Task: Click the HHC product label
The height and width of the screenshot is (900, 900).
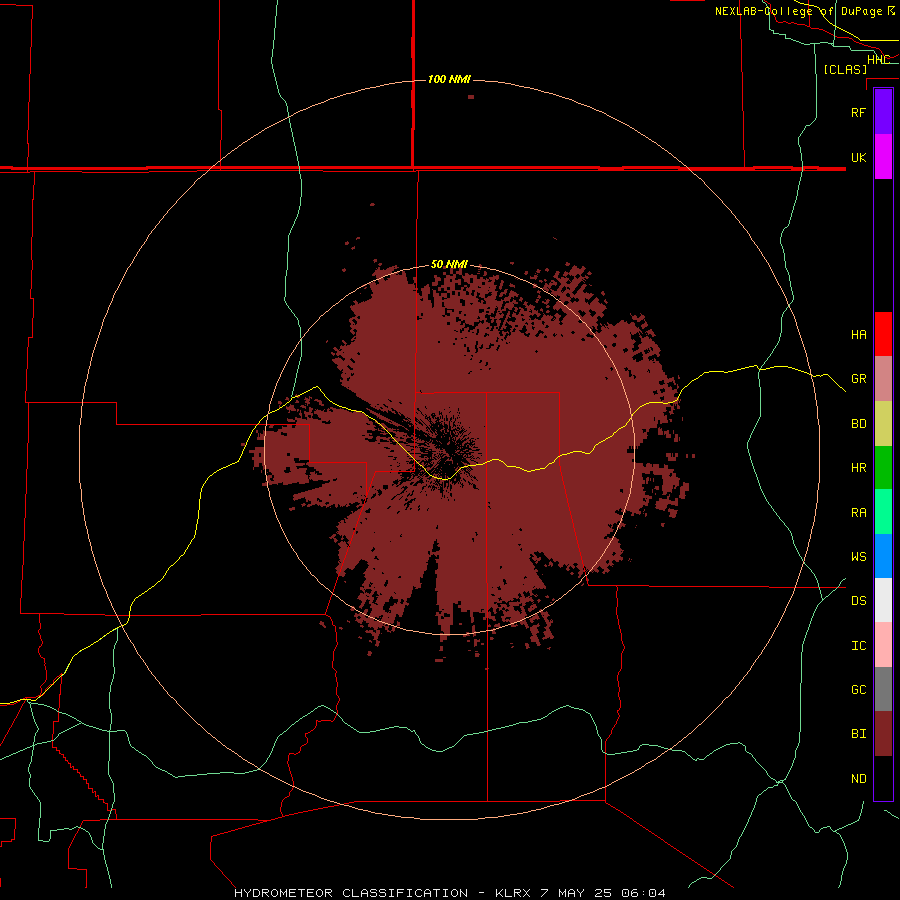Action: 878,60
